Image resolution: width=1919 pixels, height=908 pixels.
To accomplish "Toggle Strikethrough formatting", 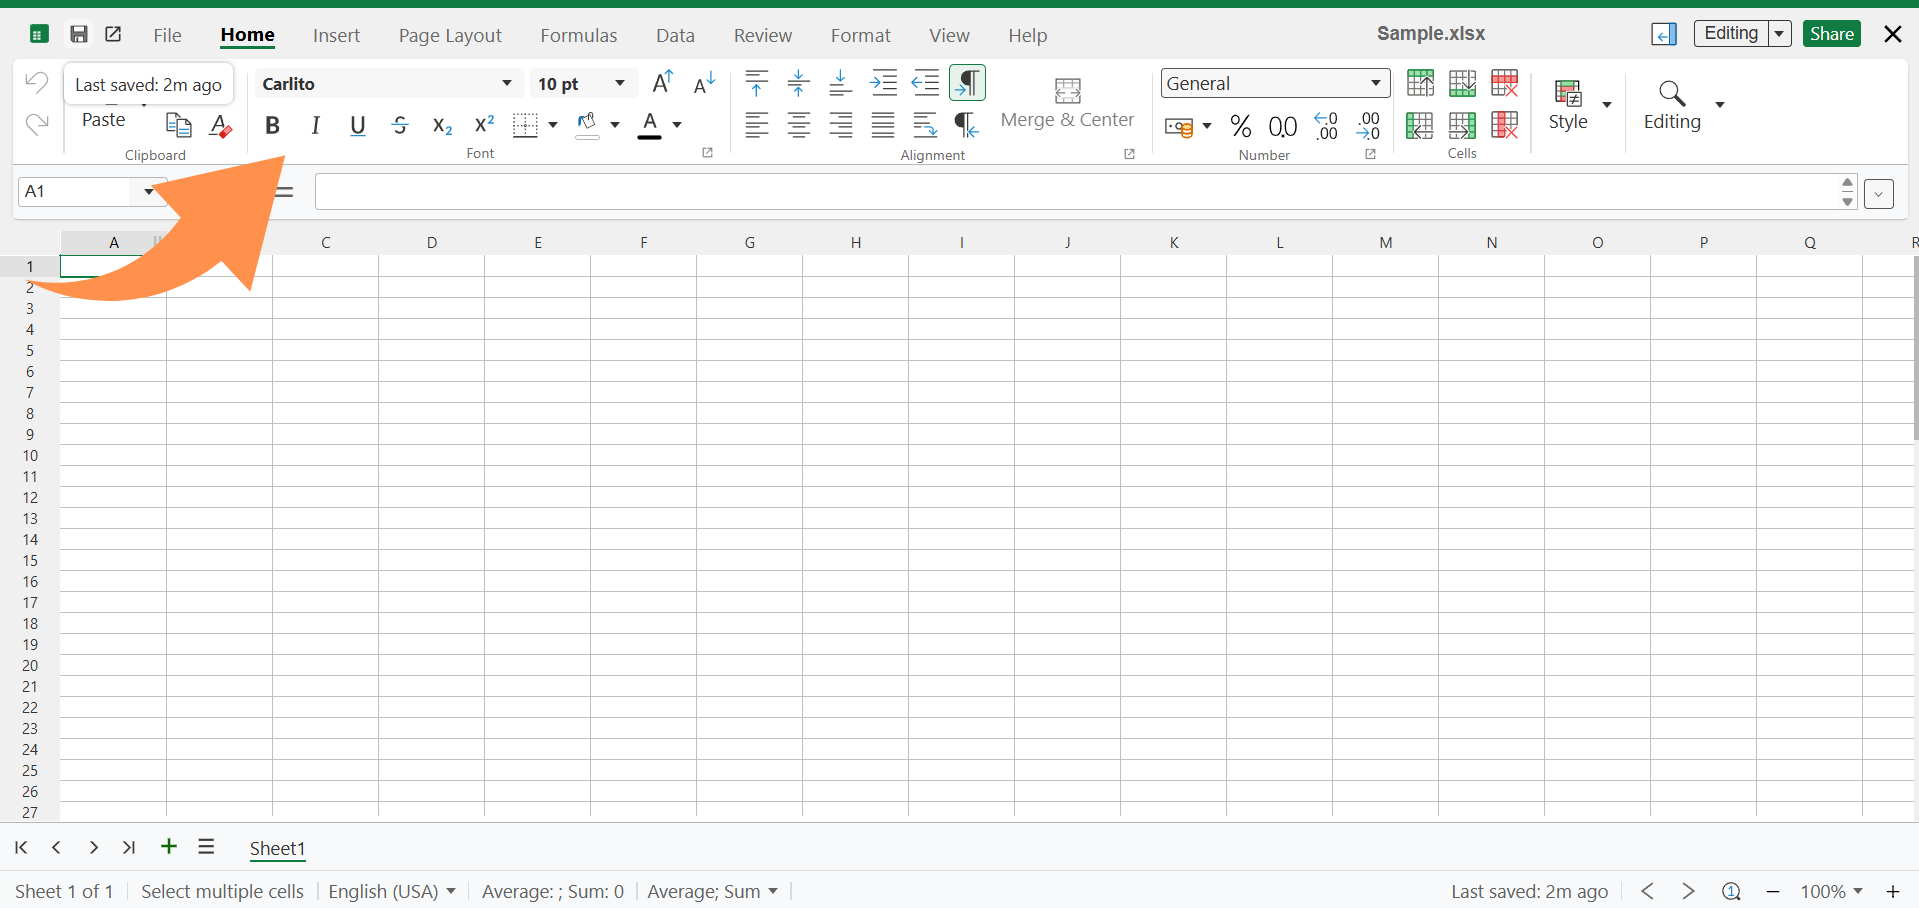I will (x=400, y=125).
